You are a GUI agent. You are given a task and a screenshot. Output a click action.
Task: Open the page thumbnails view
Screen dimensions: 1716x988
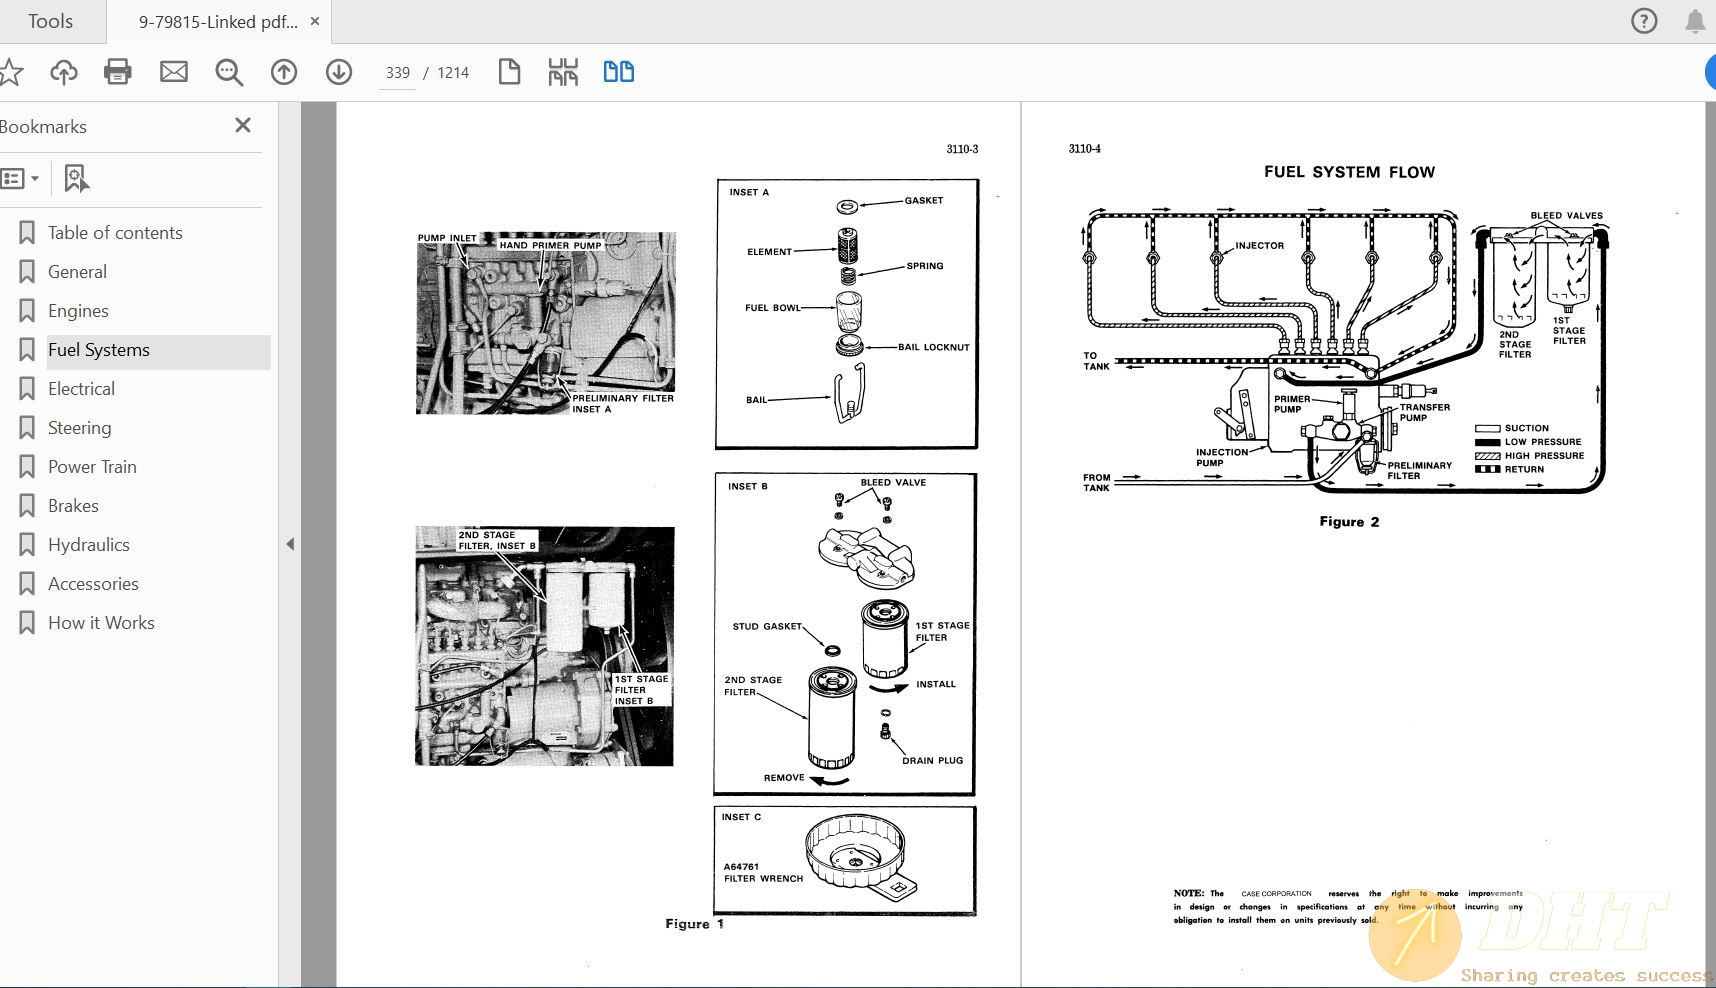pos(563,71)
